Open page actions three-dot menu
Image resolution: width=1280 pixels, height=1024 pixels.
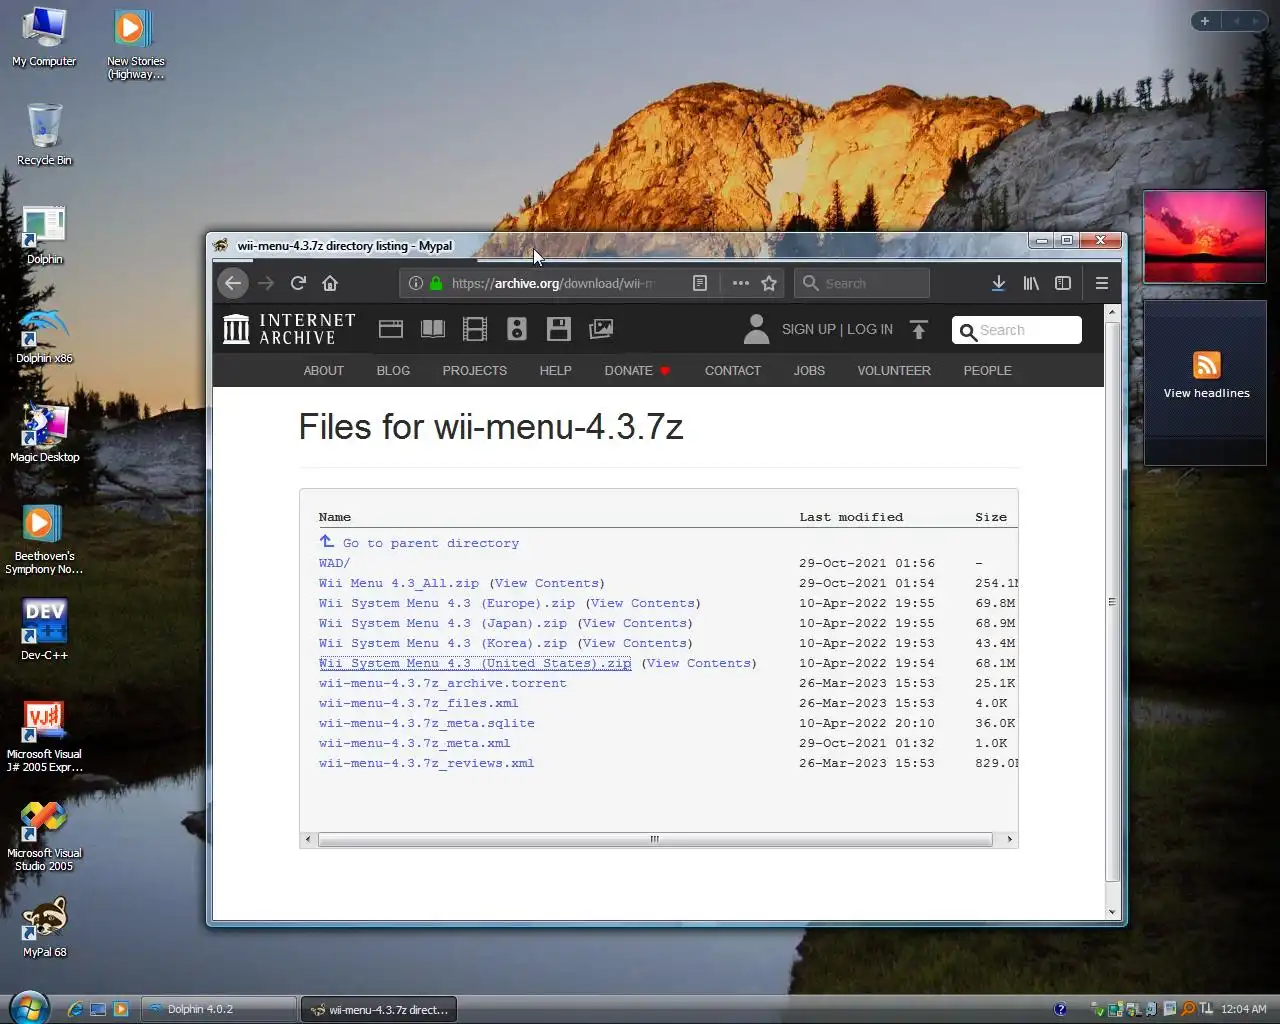[740, 283]
